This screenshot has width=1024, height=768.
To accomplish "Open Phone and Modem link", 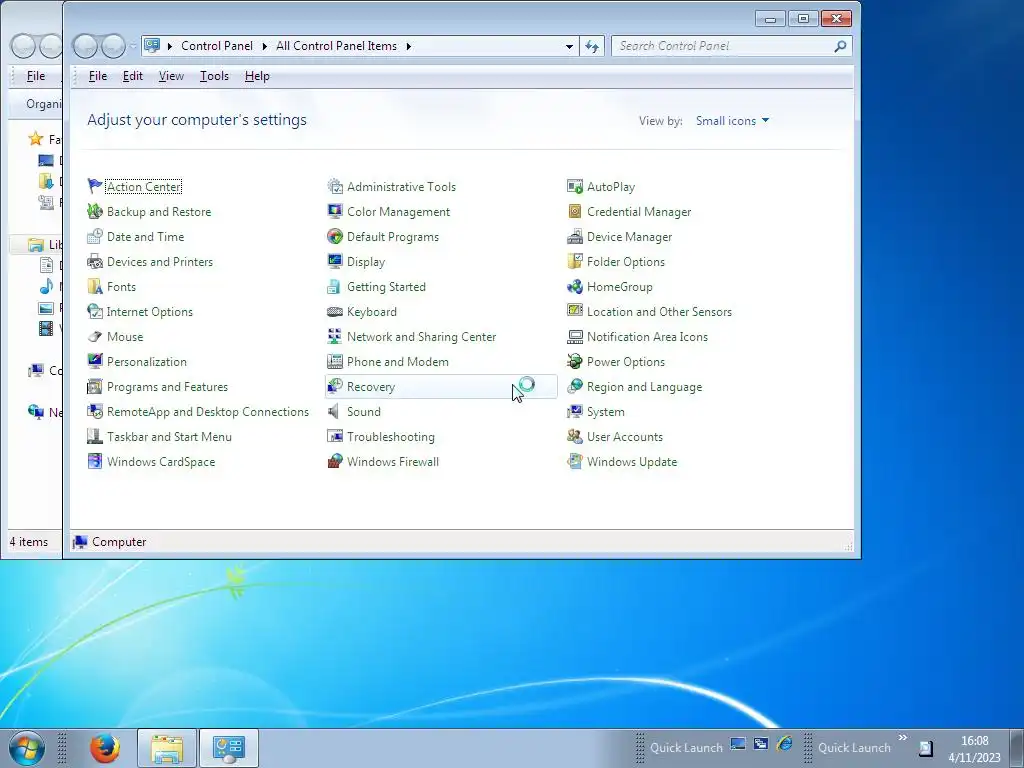I will [398, 362].
